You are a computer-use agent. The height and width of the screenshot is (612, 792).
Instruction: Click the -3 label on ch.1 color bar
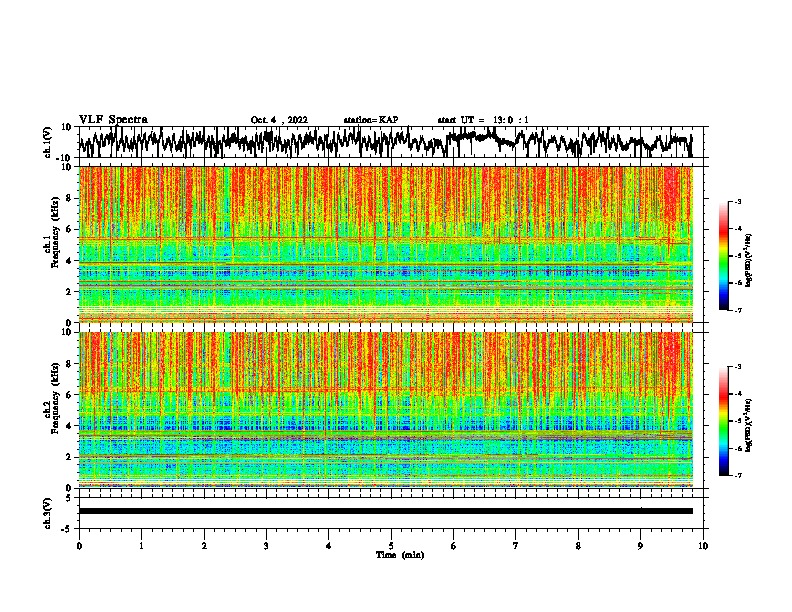[737, 201]
